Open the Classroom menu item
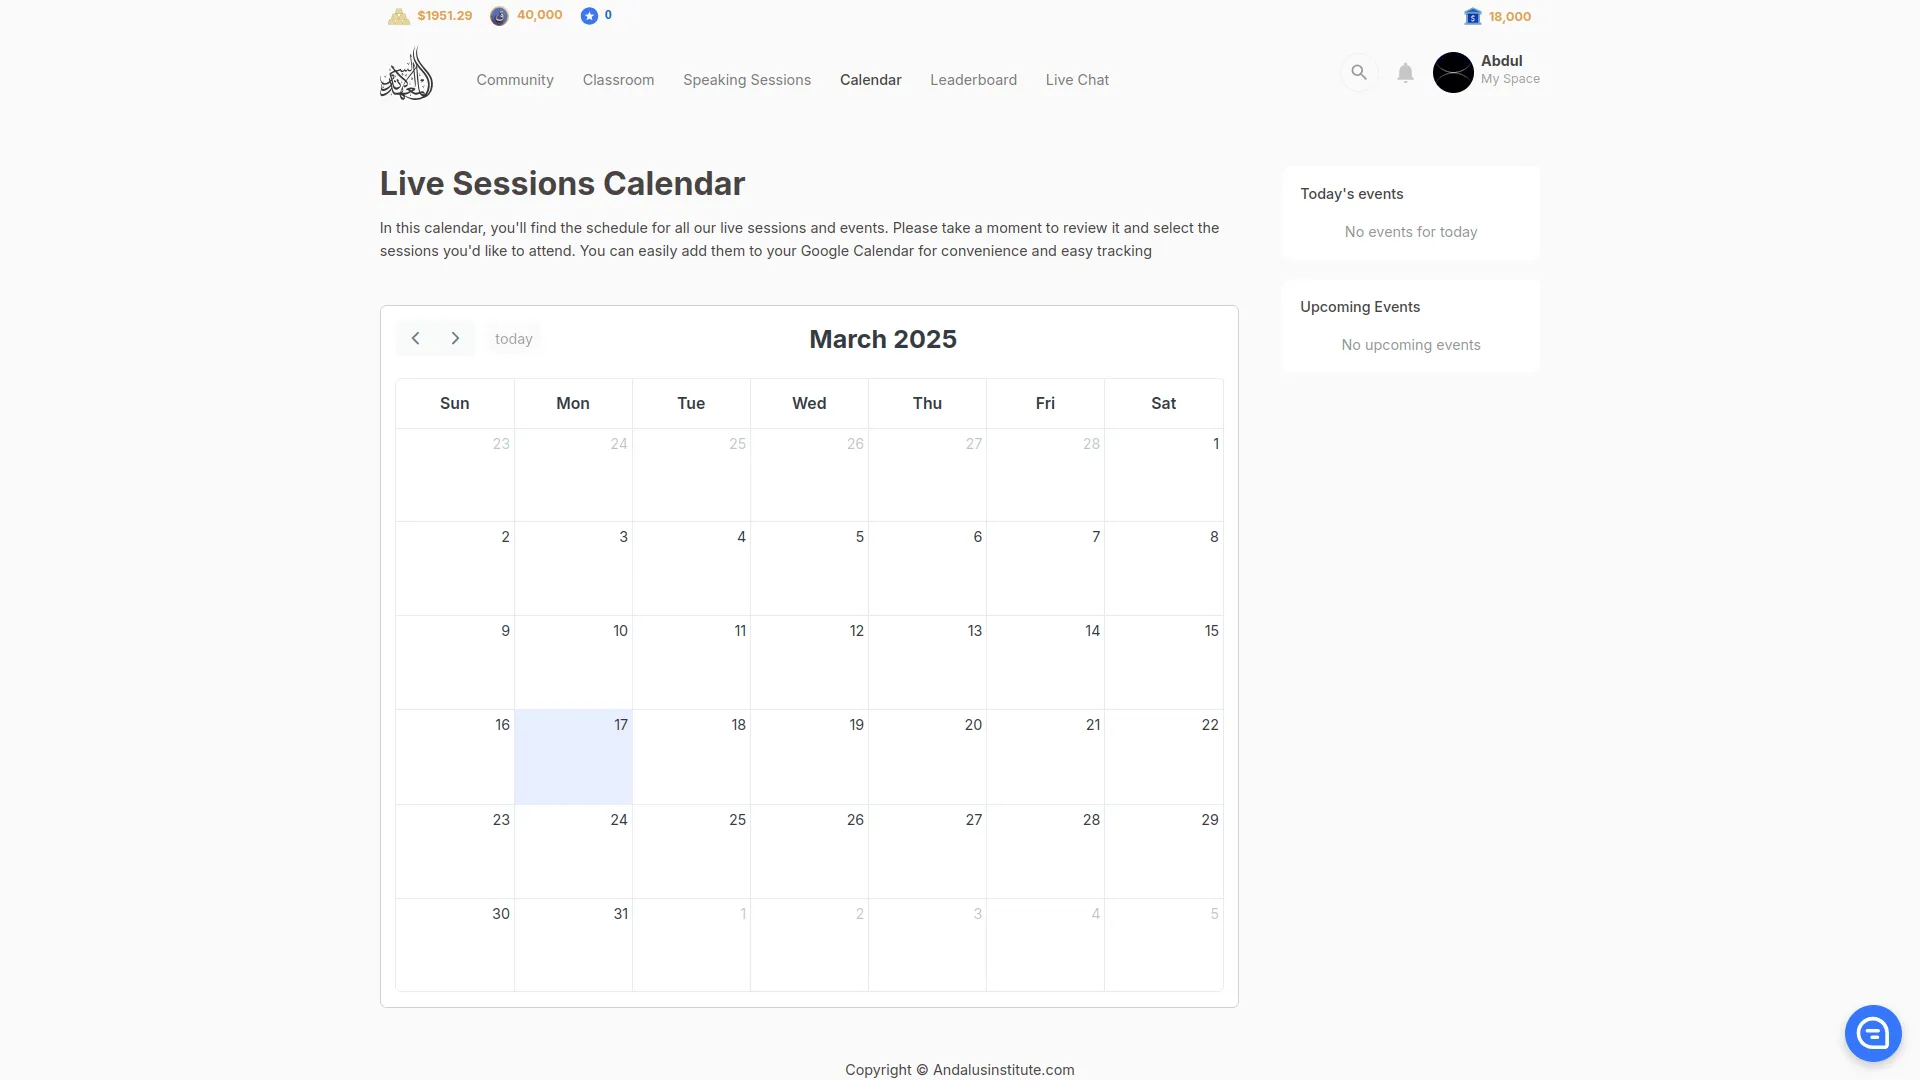Screen dimensions: 1920x1080 tap(618, 80)
